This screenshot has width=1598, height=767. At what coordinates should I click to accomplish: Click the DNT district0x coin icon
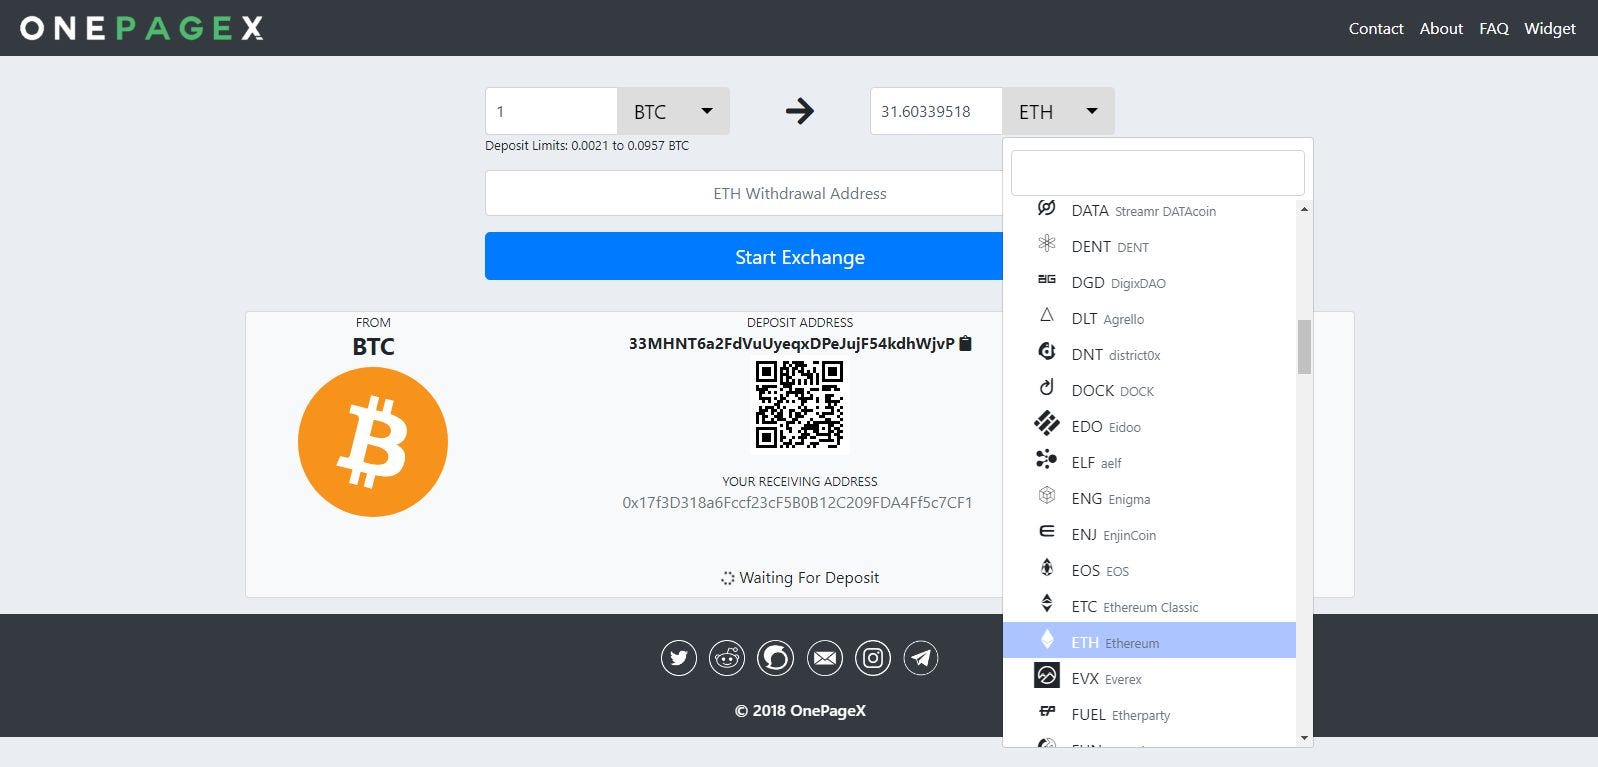pos(1047,352)
